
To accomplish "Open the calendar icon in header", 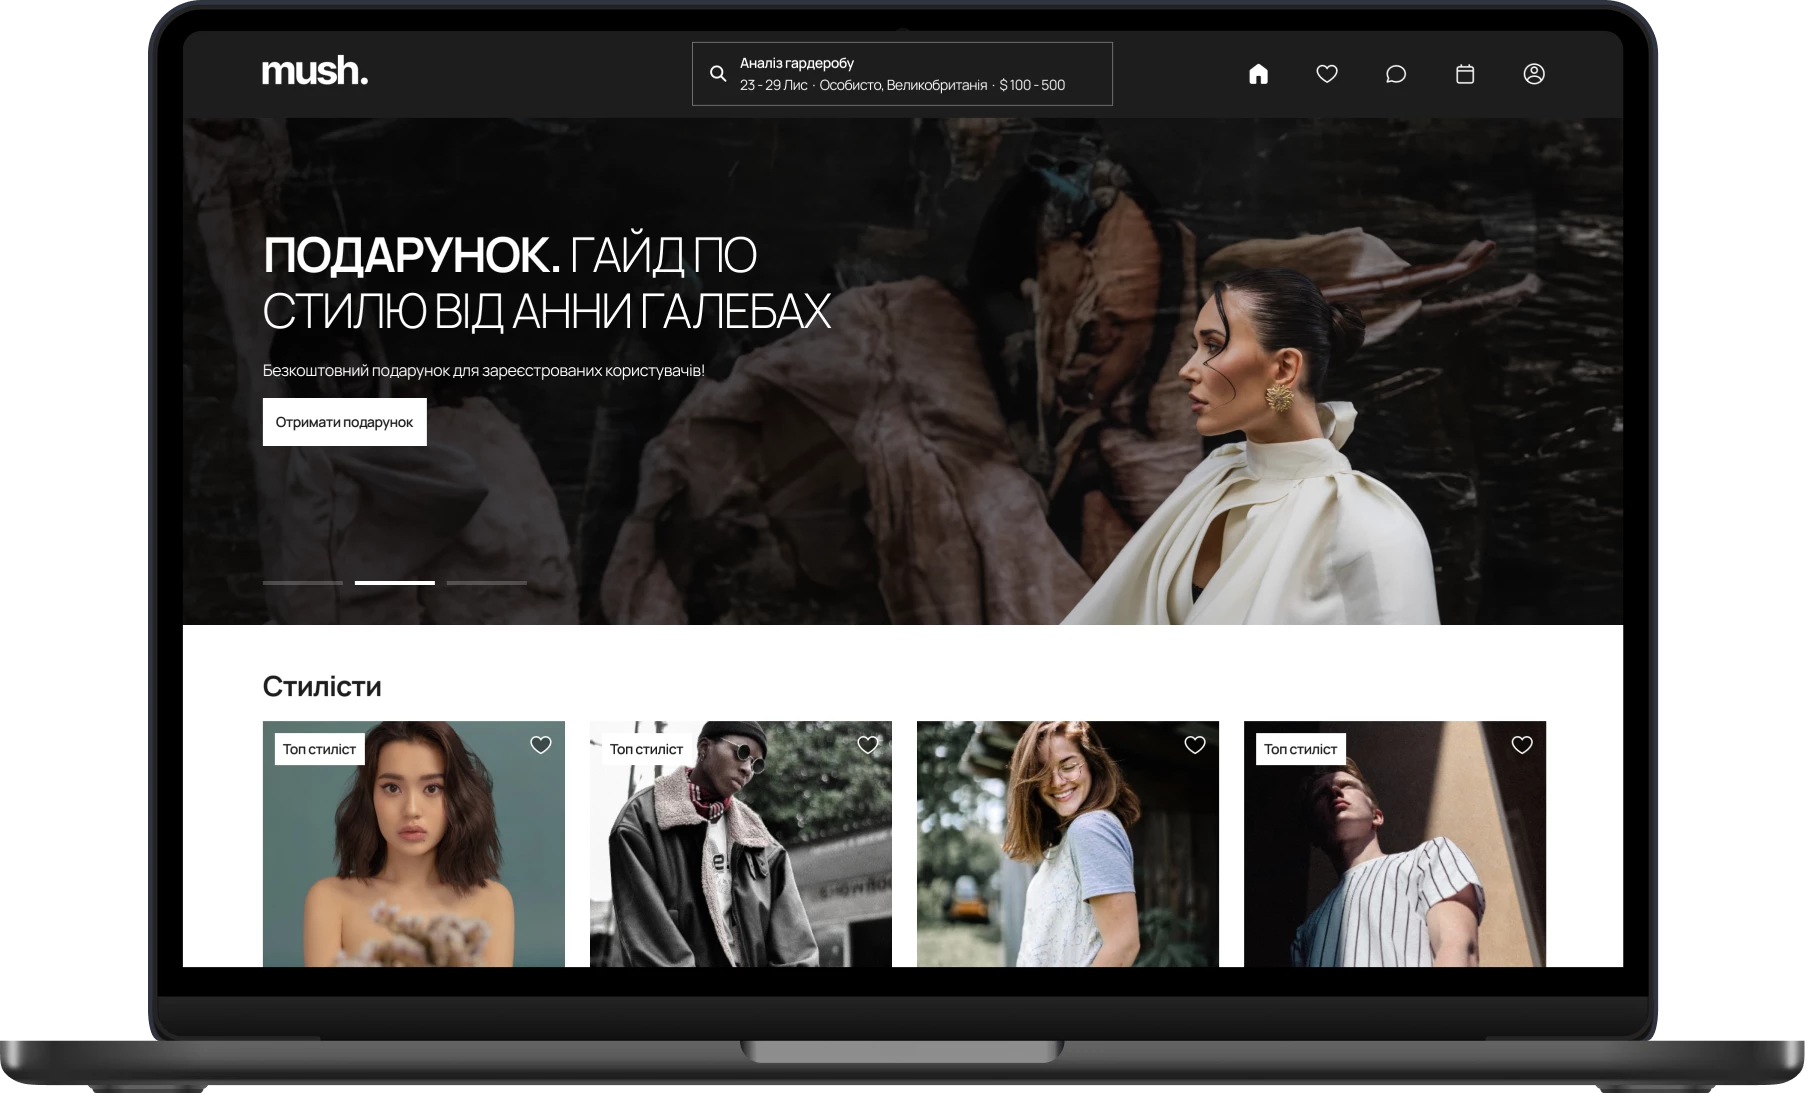I will click(1465, 74).
